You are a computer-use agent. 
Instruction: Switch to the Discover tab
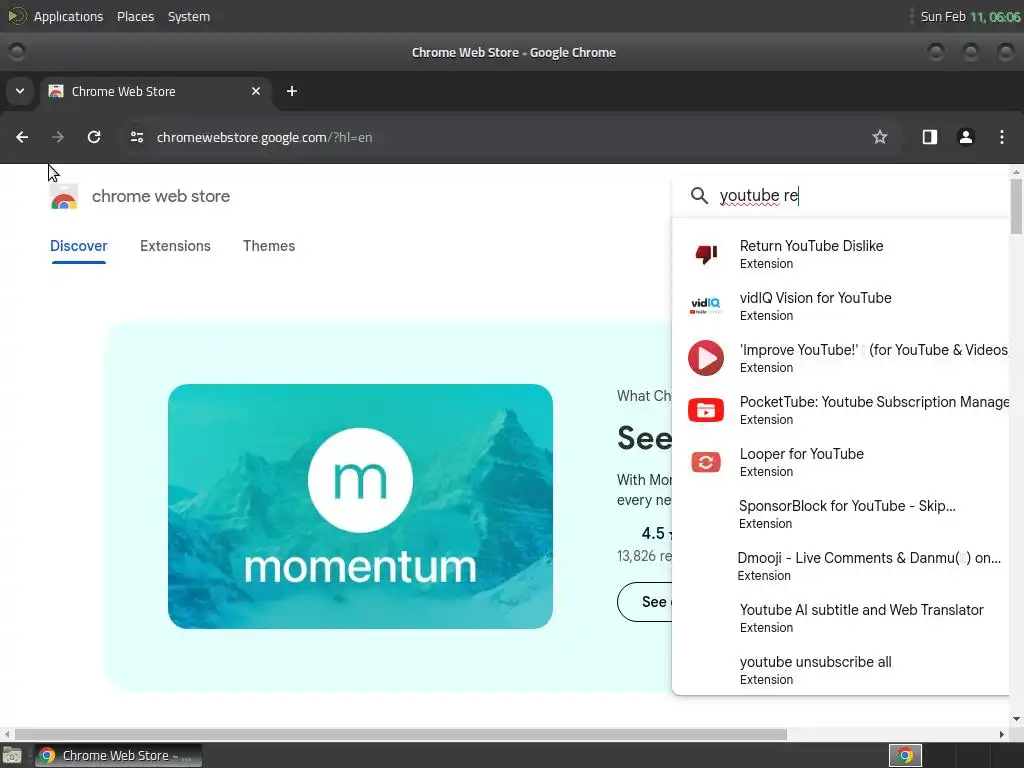coord(78,246)
